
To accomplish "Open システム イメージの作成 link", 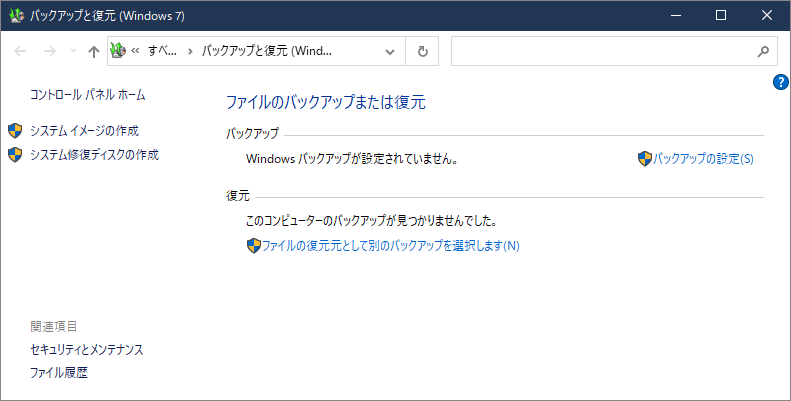I will 84,131.
